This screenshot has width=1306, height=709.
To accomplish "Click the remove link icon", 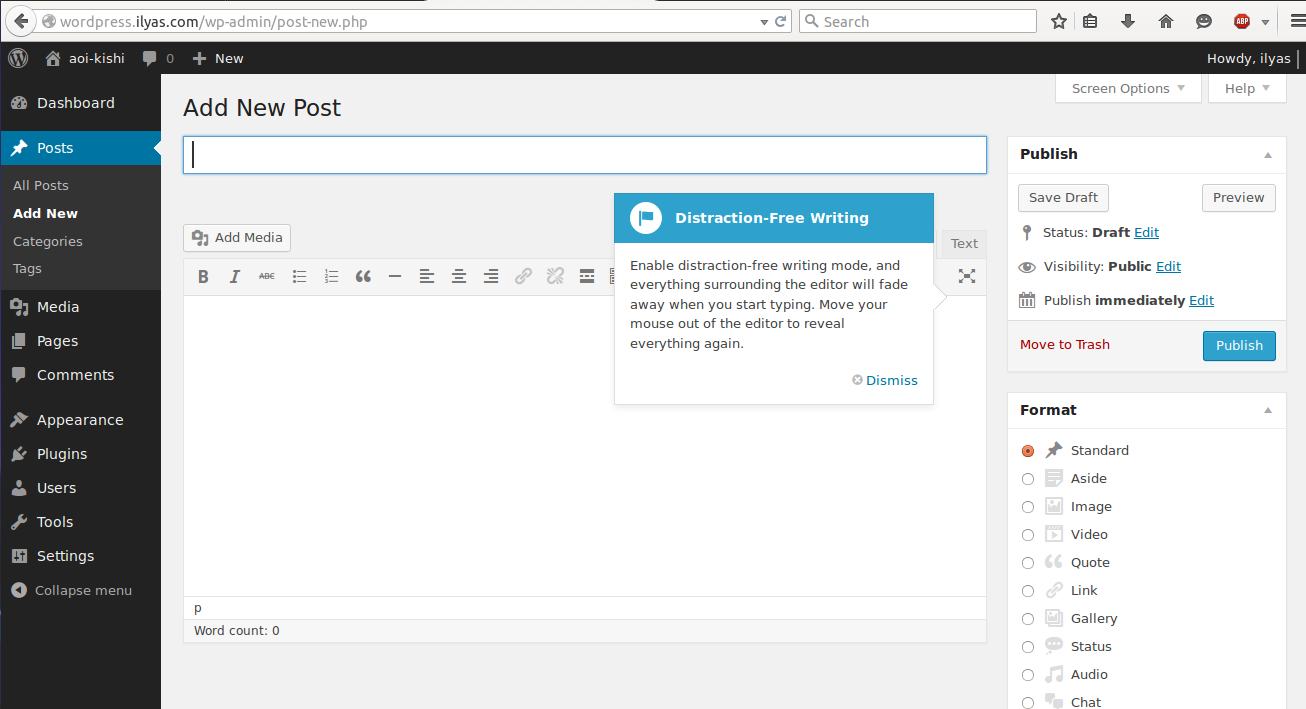I will [555, 277].
